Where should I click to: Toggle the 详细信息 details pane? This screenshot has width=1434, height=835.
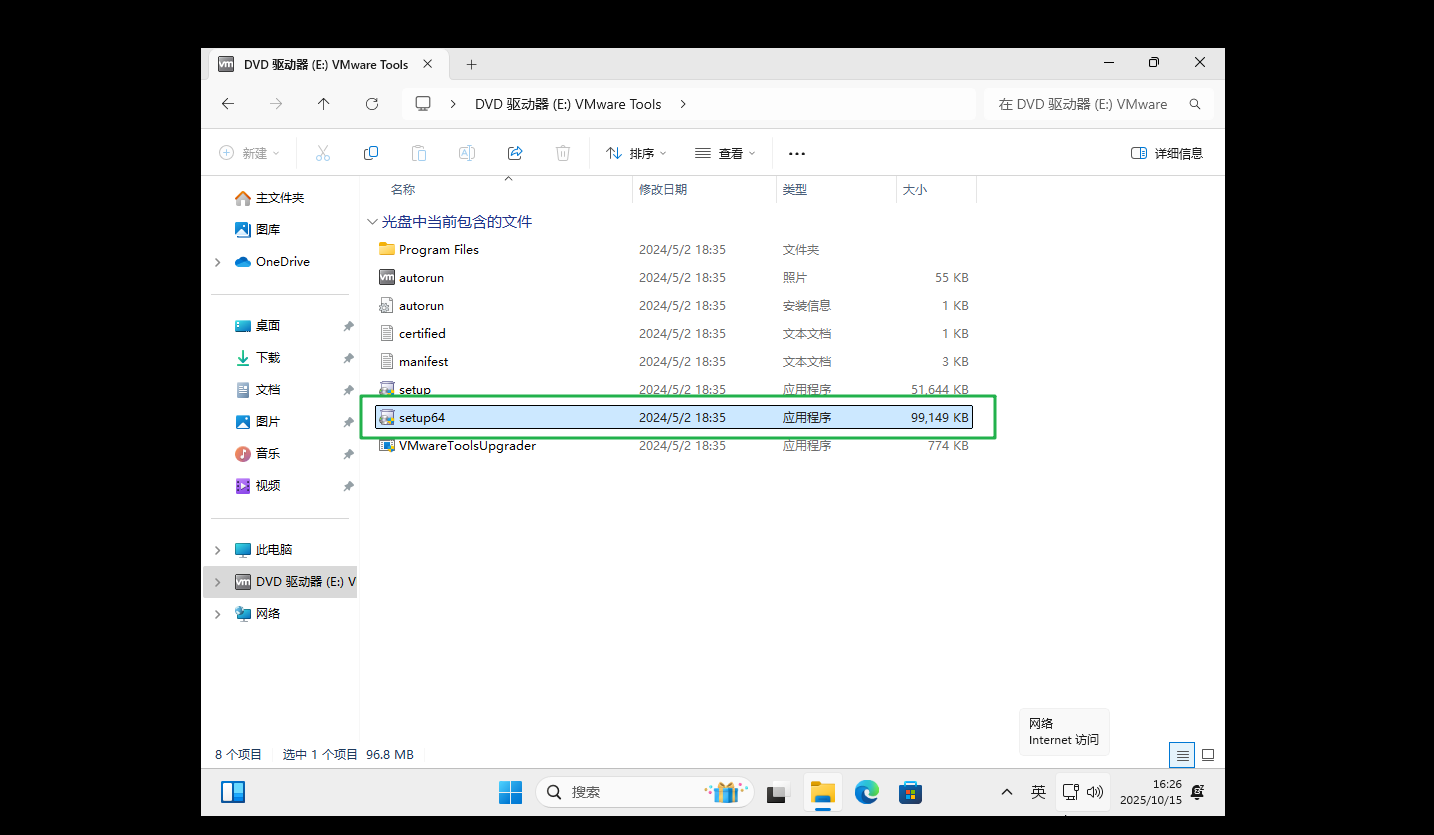1166,153
